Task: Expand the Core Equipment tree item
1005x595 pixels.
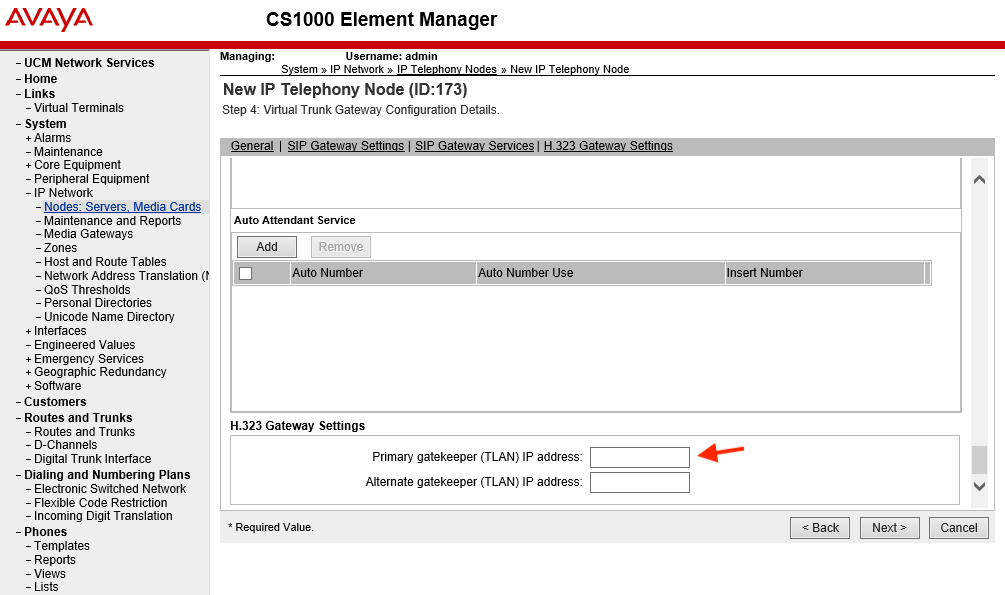Action: coord(28,165)
